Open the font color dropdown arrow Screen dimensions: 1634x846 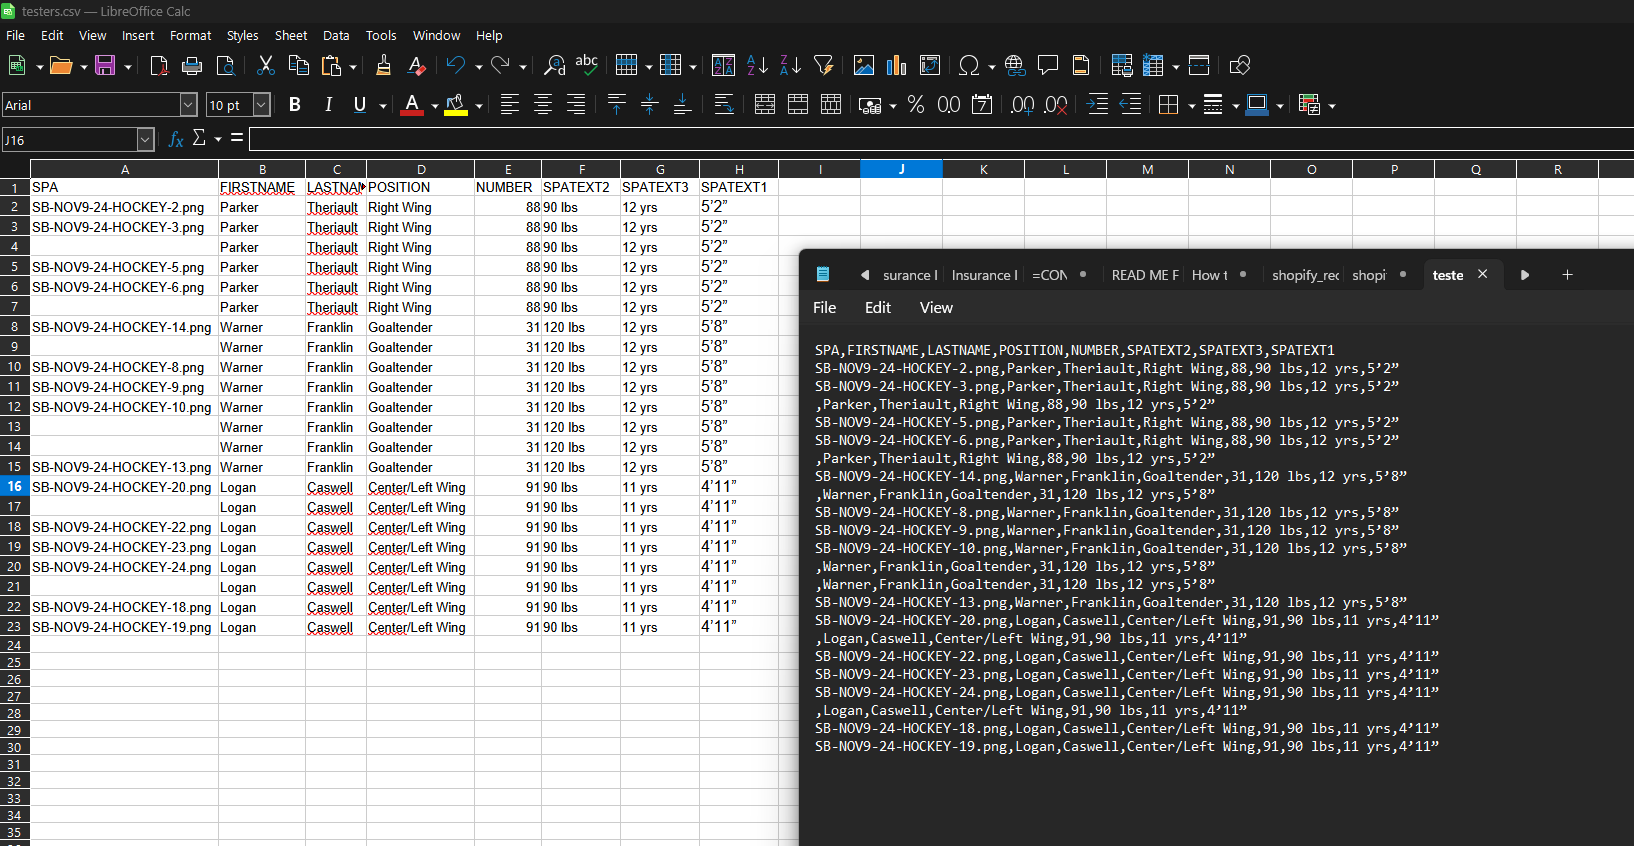435,106
